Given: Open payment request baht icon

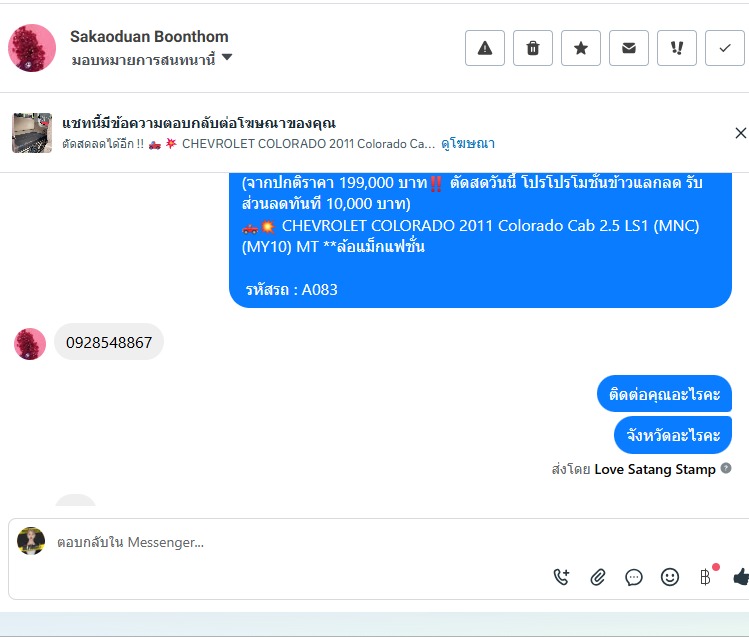Looking at the screenshot, I should tap(706, 576).
